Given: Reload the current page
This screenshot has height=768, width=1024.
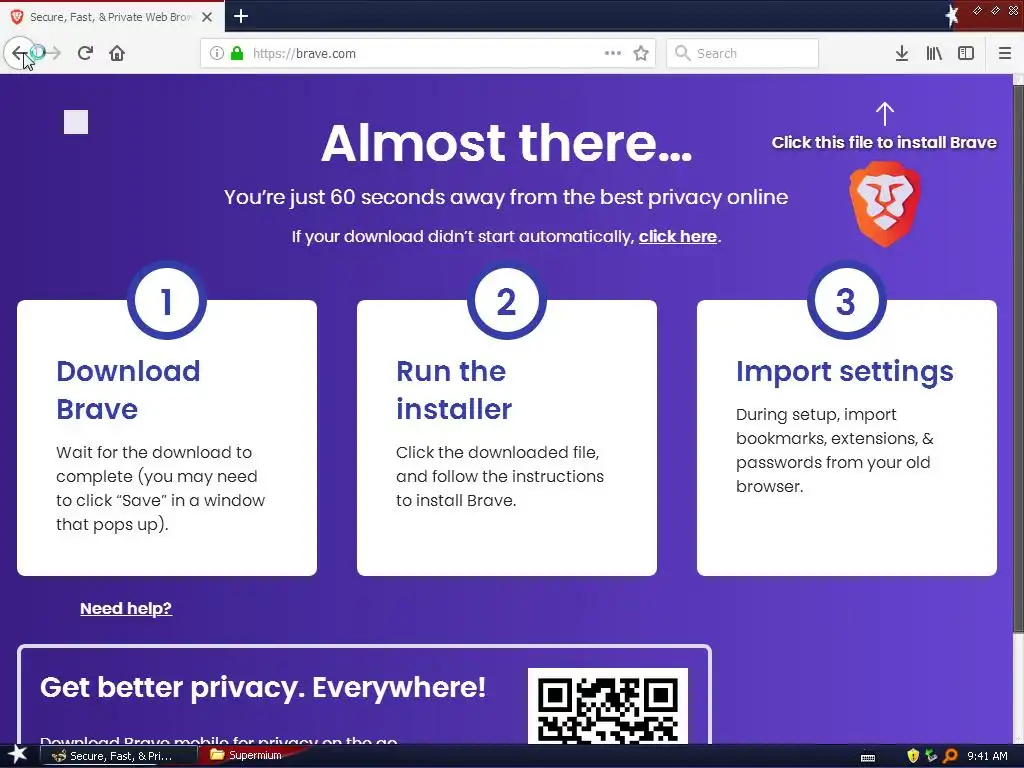Looking at the screenshot, I should tap(85, 53).
